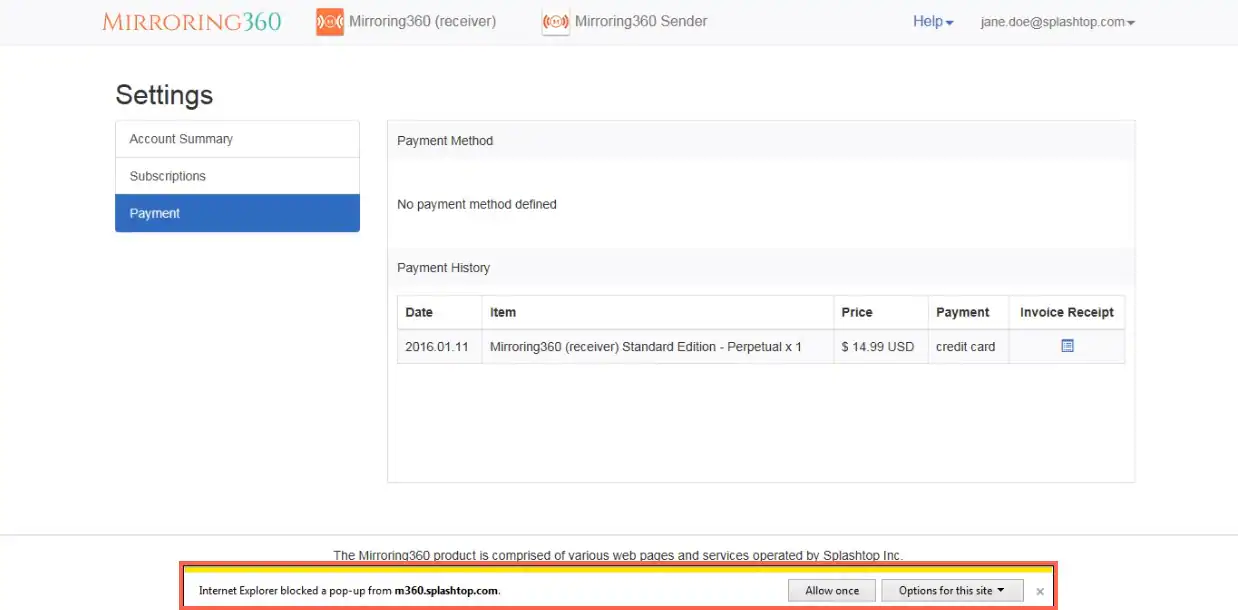The height and width of the screenshot is (610, 1238).
Task: Click the Invoice Receipt column header
Action: point(1067,312)
